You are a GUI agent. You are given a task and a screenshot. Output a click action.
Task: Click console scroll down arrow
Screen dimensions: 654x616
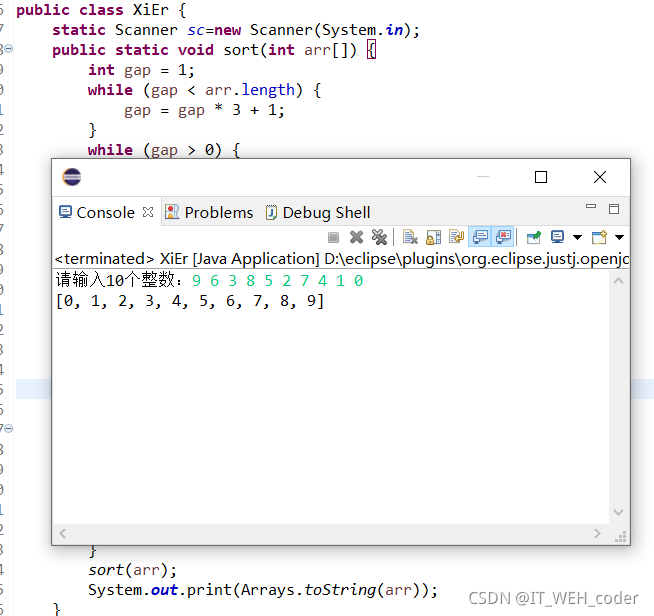coord(619,512)
